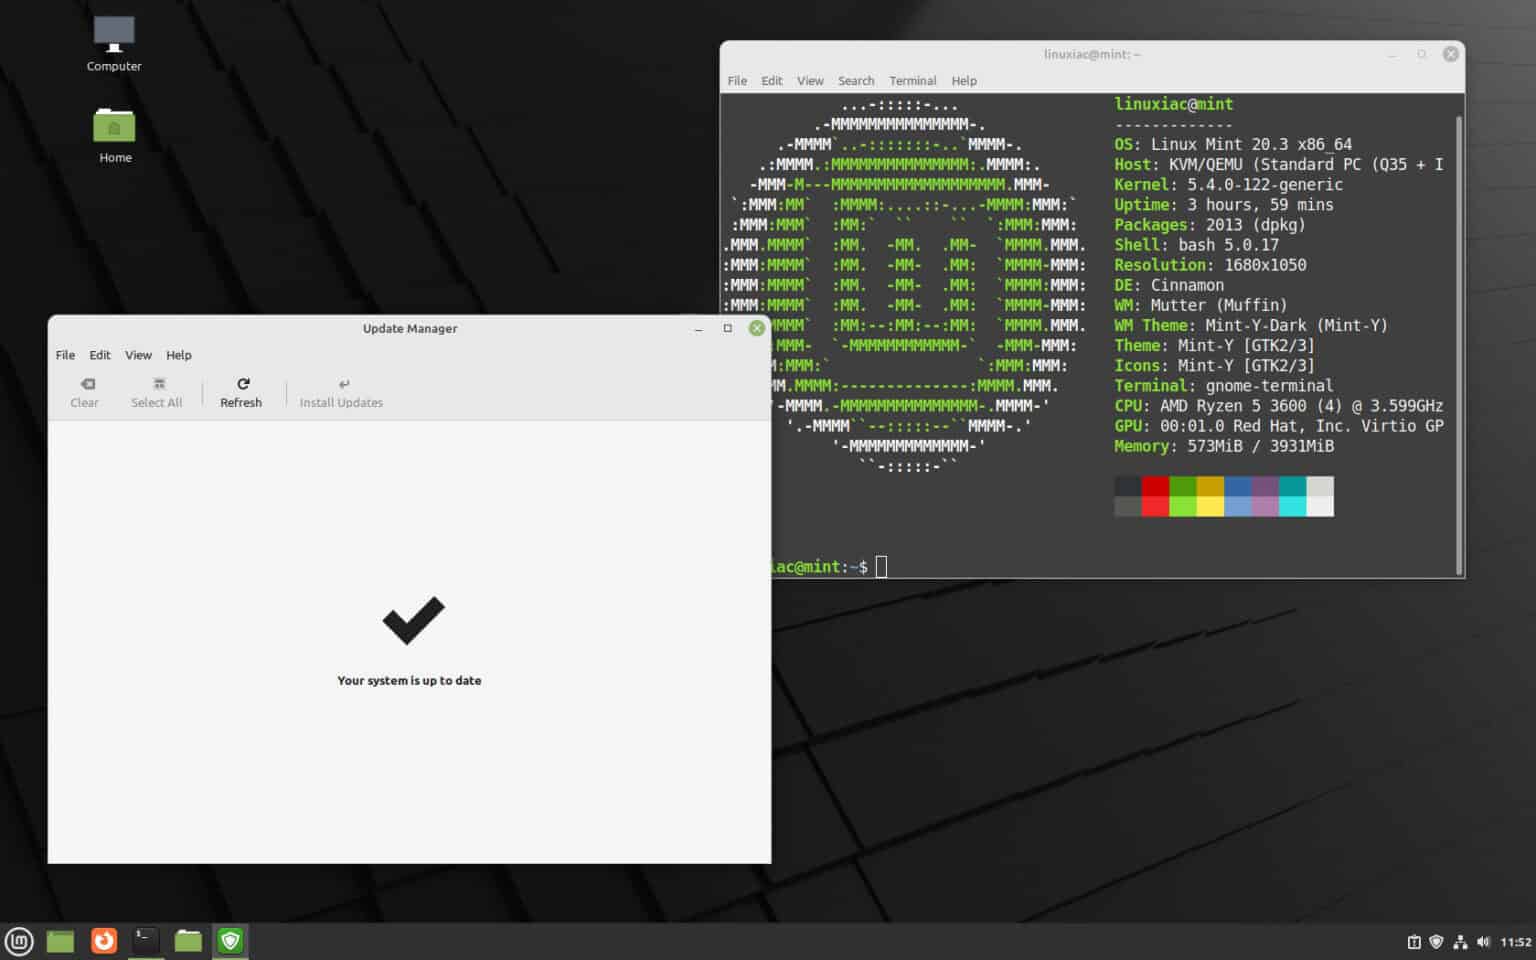Image resolution: width=1536 pixels, height=960 pixels.
Task: Open the Terminal menu in gnome-terminal
Action: click(912, 81)
